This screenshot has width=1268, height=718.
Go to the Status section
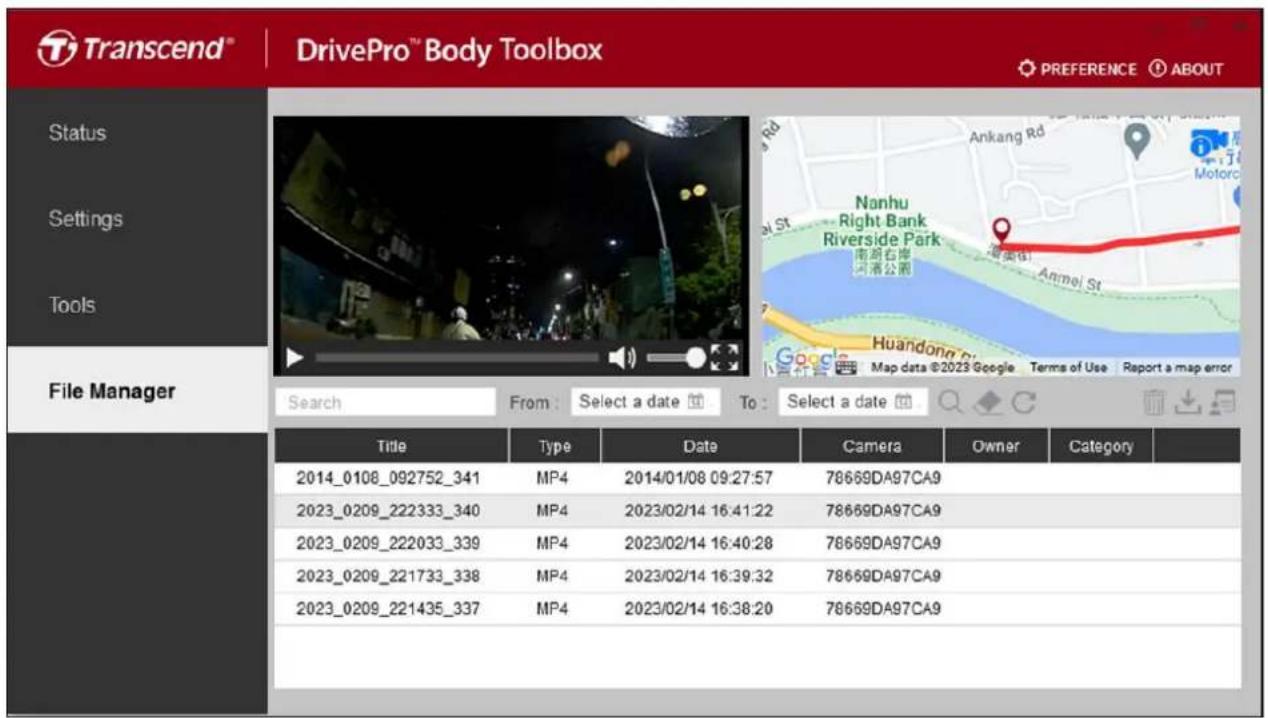(137, 132)
